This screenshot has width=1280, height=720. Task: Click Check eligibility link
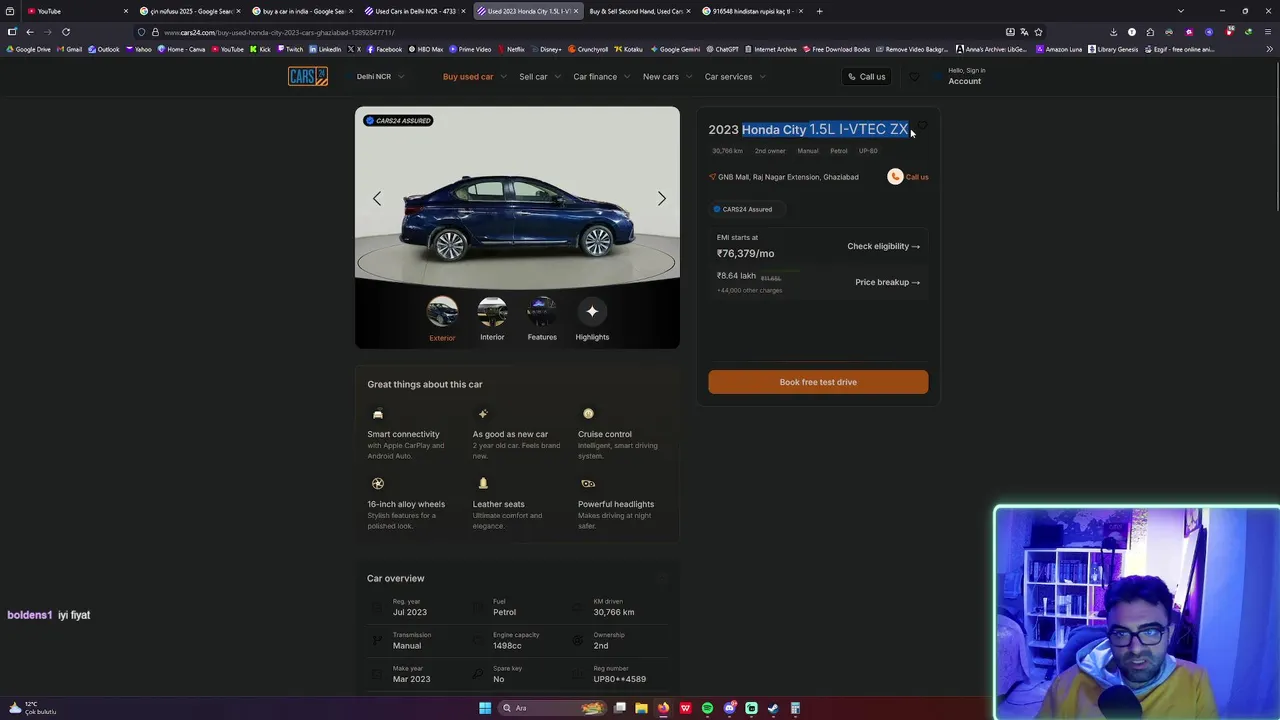[x=883, y=246]
